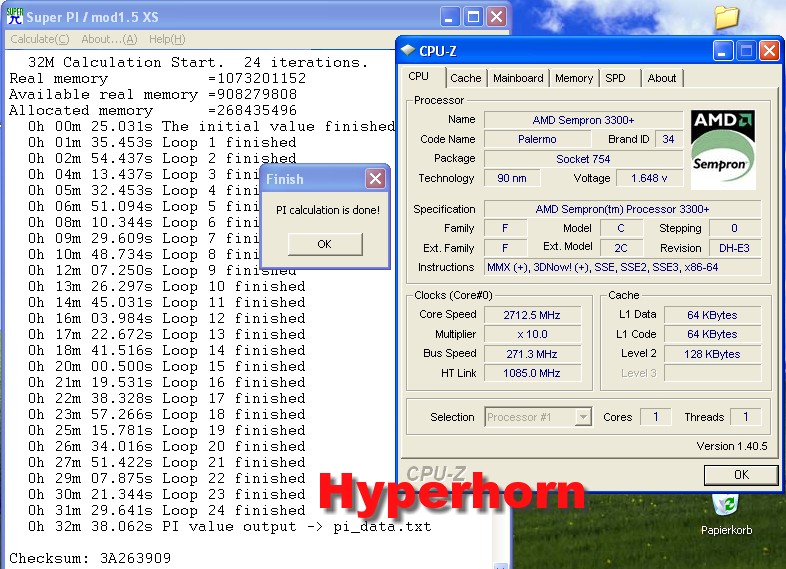
Task: Click the 'PI value output -> pi_data.txt' line
Action: 230,526
